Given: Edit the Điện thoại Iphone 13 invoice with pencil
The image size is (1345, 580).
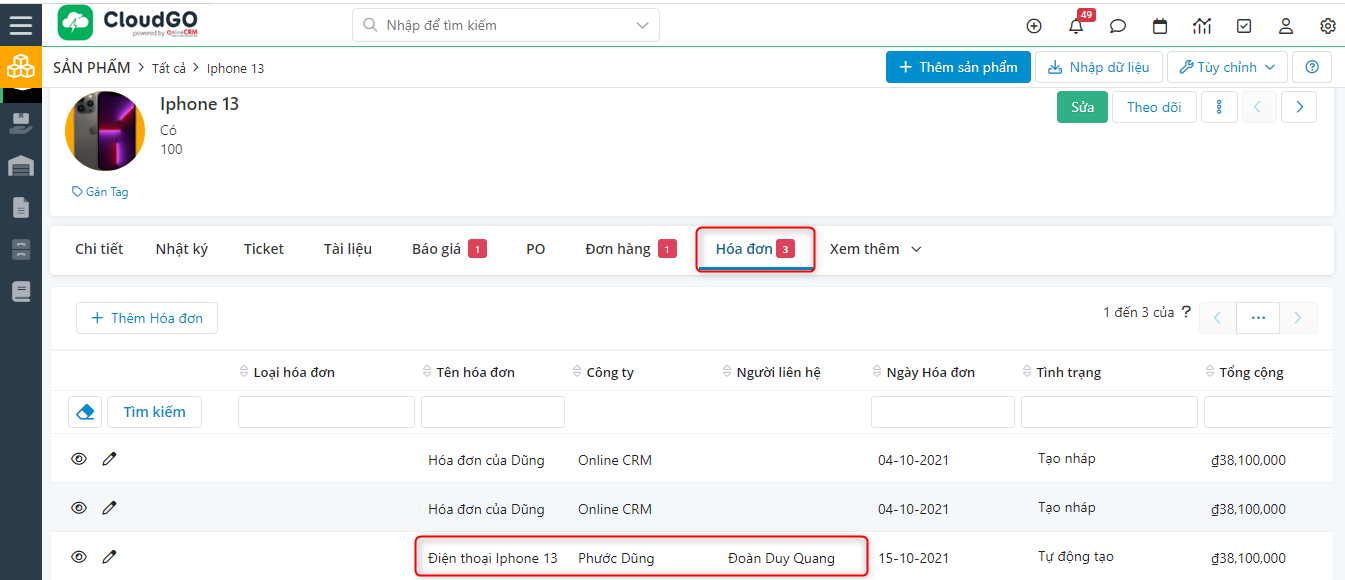Looking at the screenshot, I should point(110,557).
